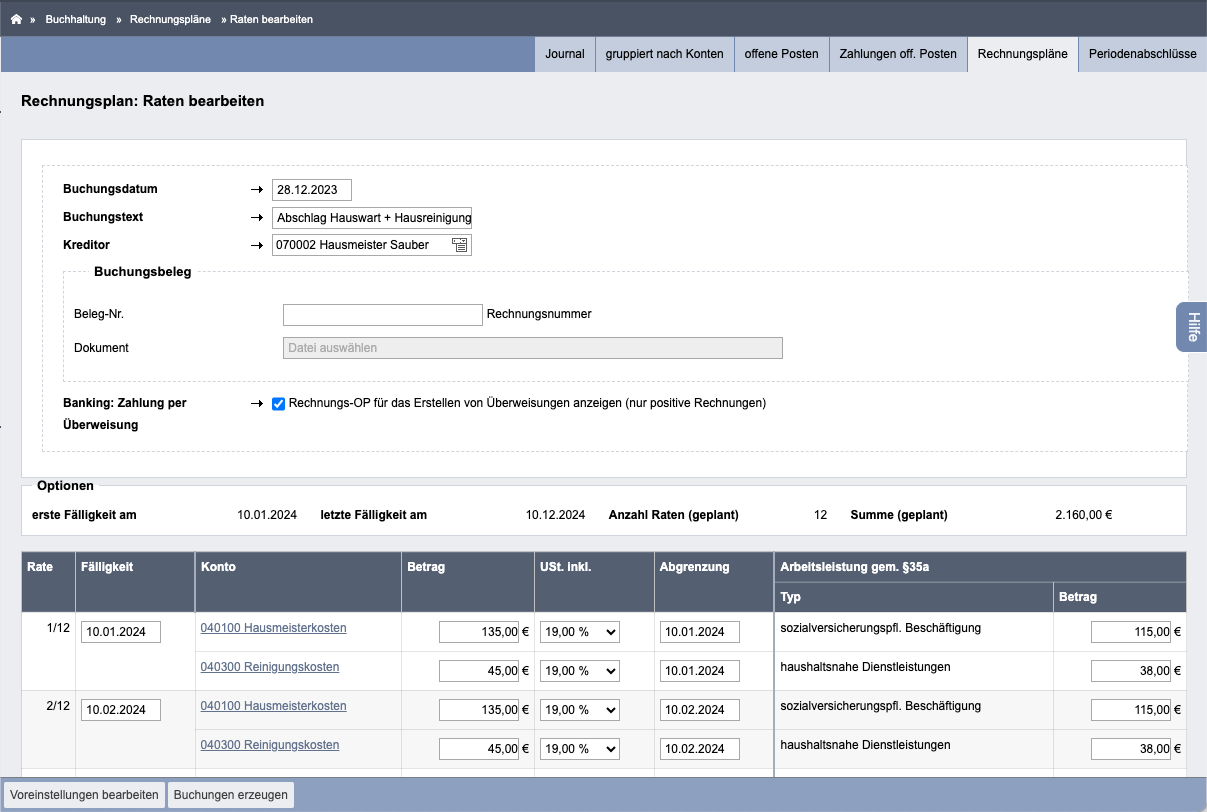This screenshot has width=1207, height=812.
Task: Click the planned sum 2.160,00 €
Action: click(1084, 516)
